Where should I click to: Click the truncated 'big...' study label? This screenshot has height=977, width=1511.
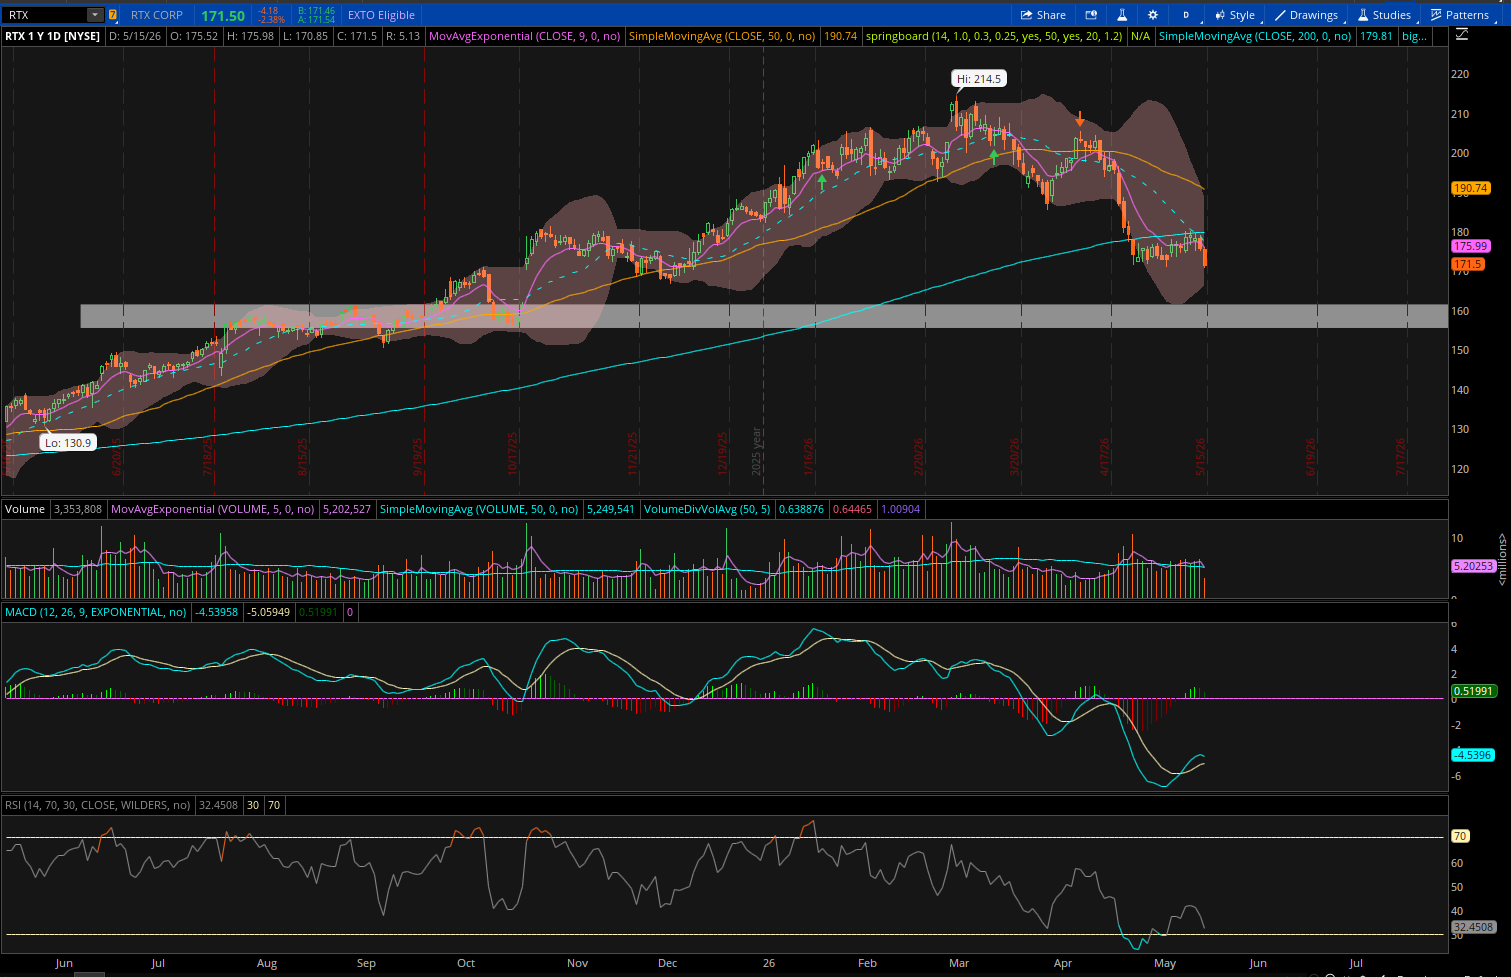click(1414, 36)
